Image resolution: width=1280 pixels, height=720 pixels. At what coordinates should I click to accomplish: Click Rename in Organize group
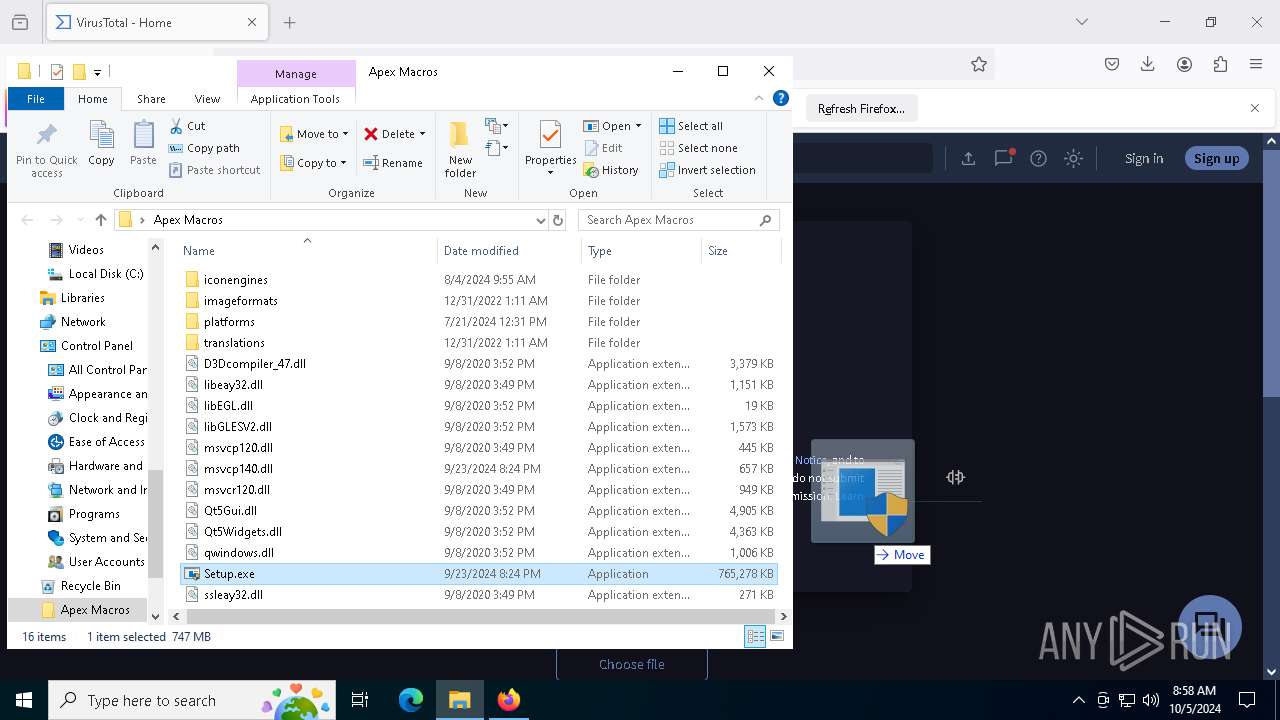[393, 163]
